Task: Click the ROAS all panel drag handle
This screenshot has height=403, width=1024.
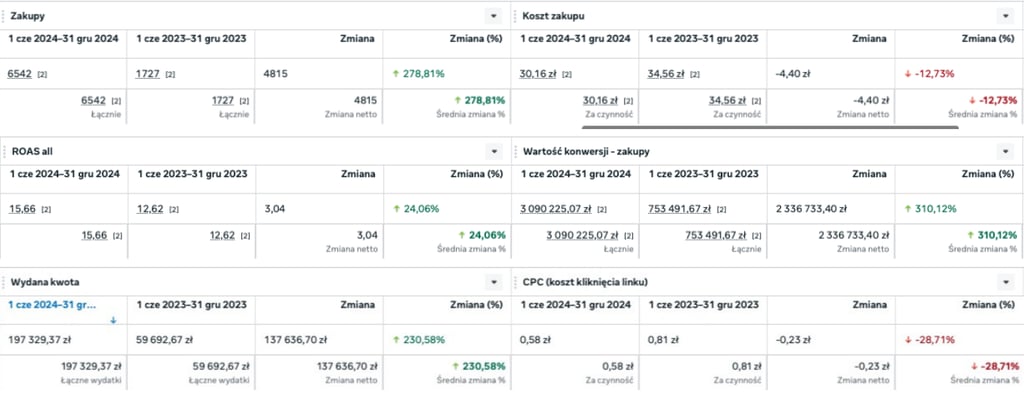Action: [5, 151]
